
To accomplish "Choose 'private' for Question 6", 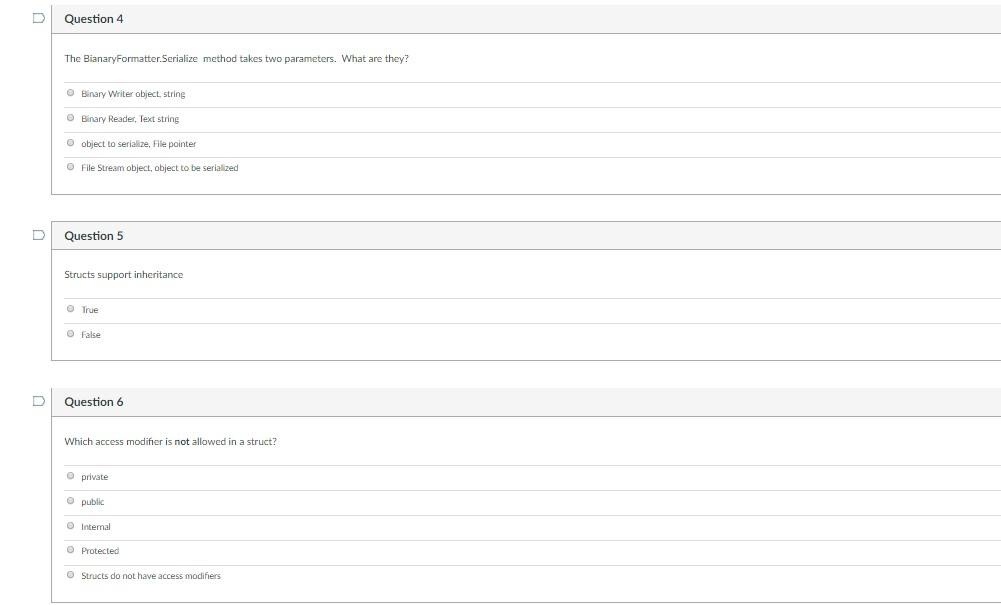I will coord(70,476).
